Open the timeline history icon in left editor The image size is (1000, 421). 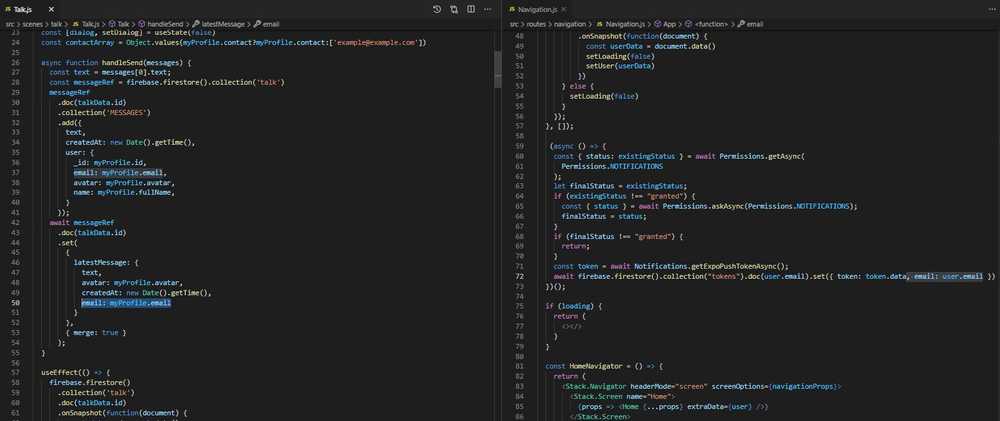[437, 10]
